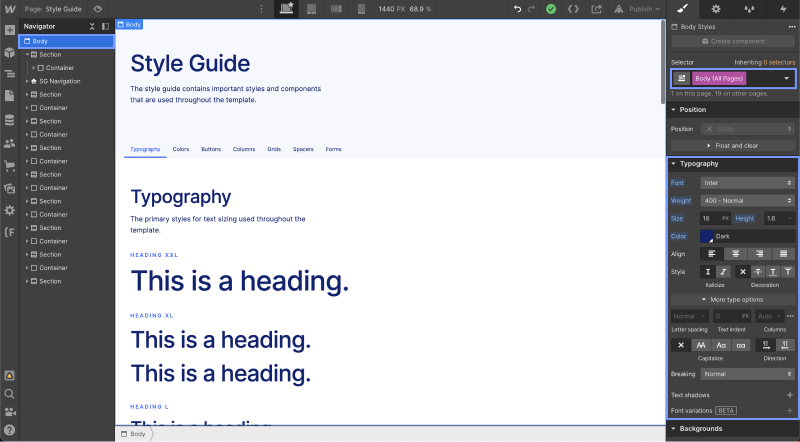
Task: Open the Finsweet {F} extension
Action: pyautogui.click(x=10, y=232)
